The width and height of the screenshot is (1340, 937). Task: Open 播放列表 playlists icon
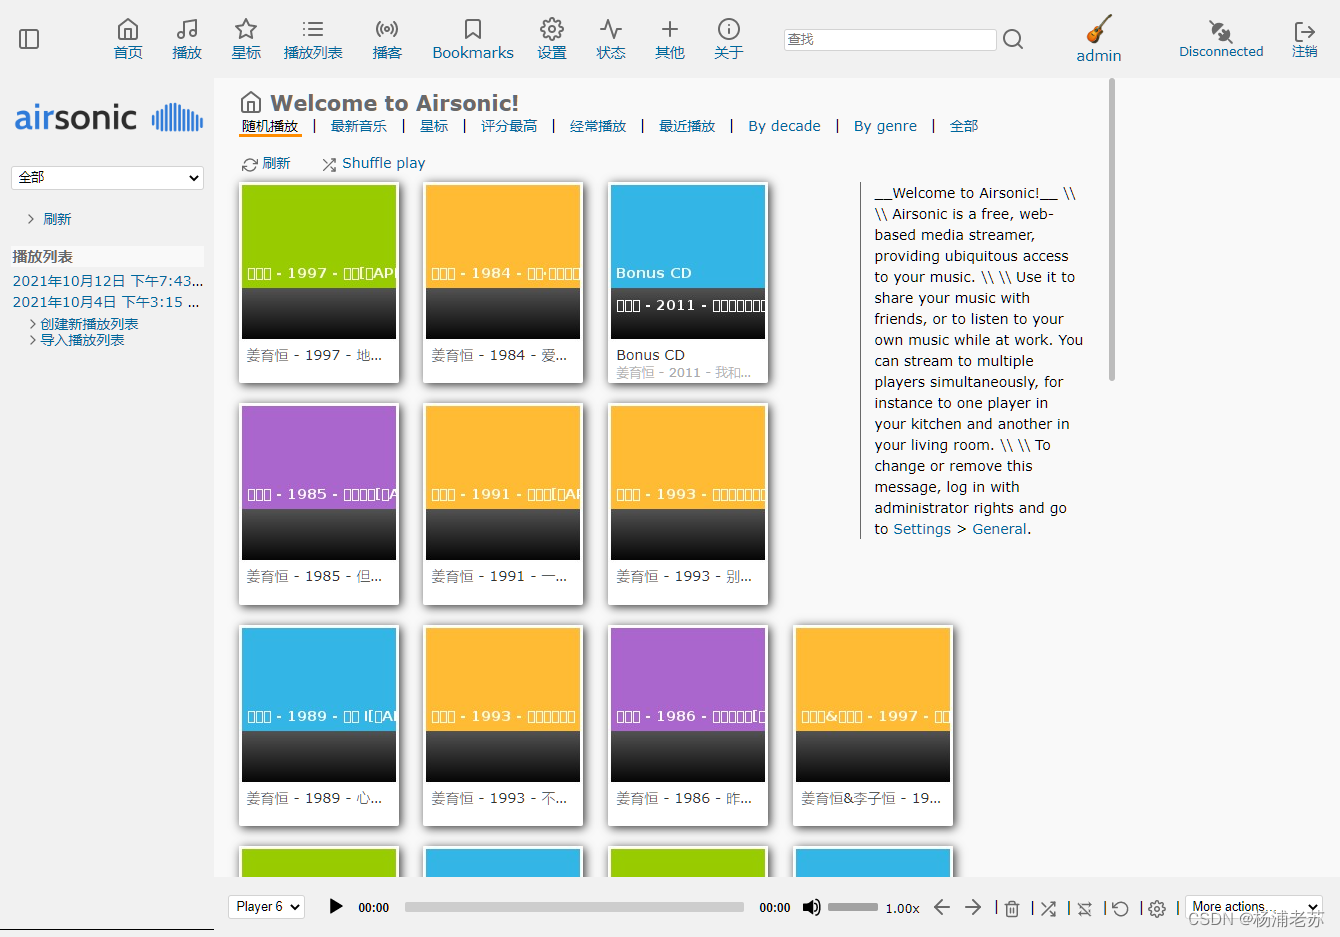(313, 30)
